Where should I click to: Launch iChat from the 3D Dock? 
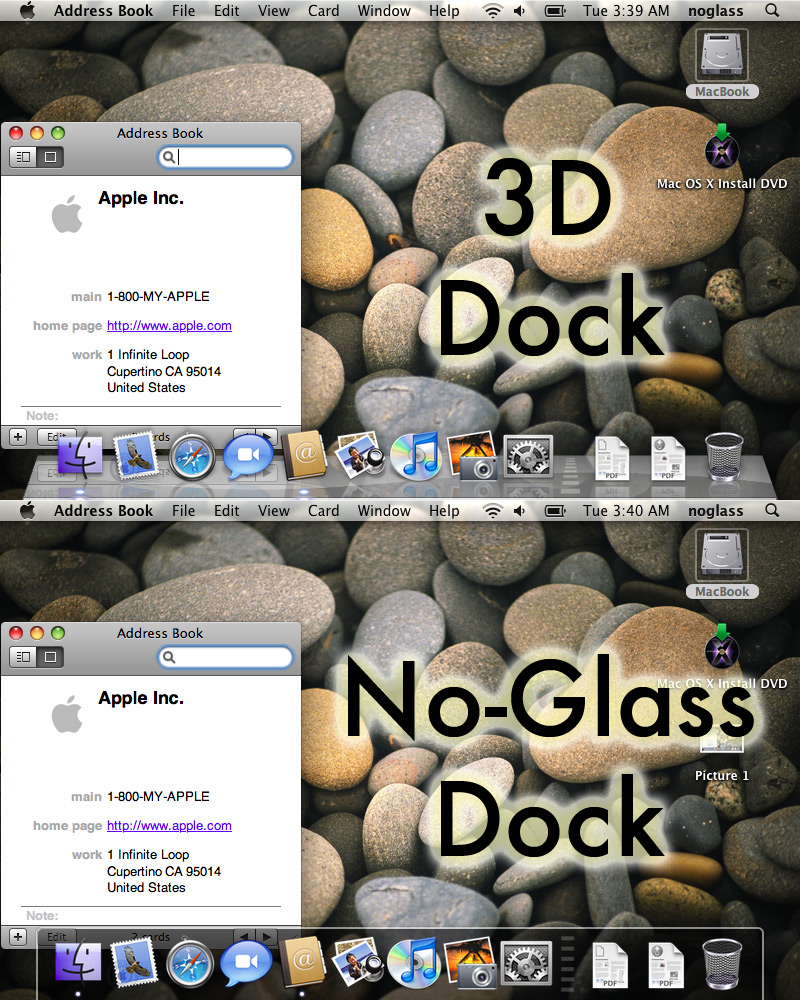(248, 455)
